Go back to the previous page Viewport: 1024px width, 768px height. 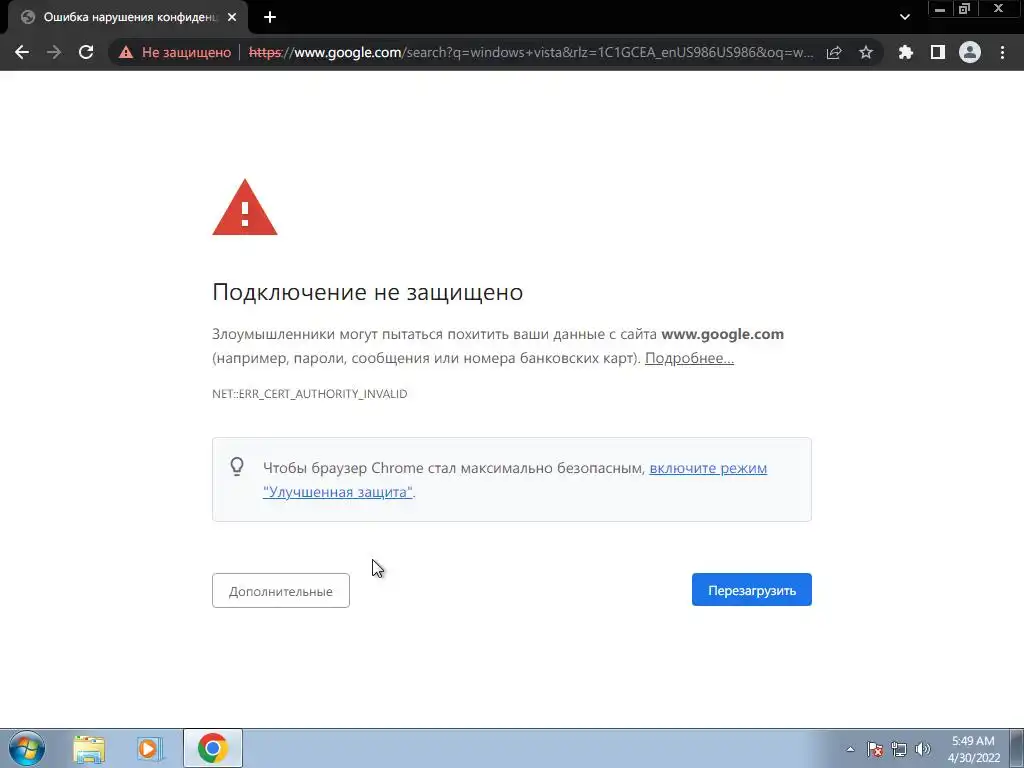[x=22, y=52]
